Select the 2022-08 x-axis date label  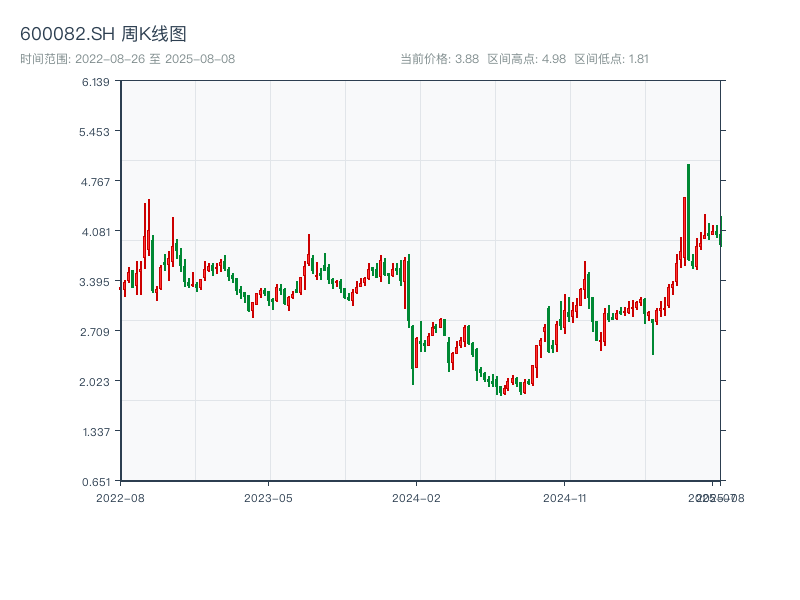[120, 497]
